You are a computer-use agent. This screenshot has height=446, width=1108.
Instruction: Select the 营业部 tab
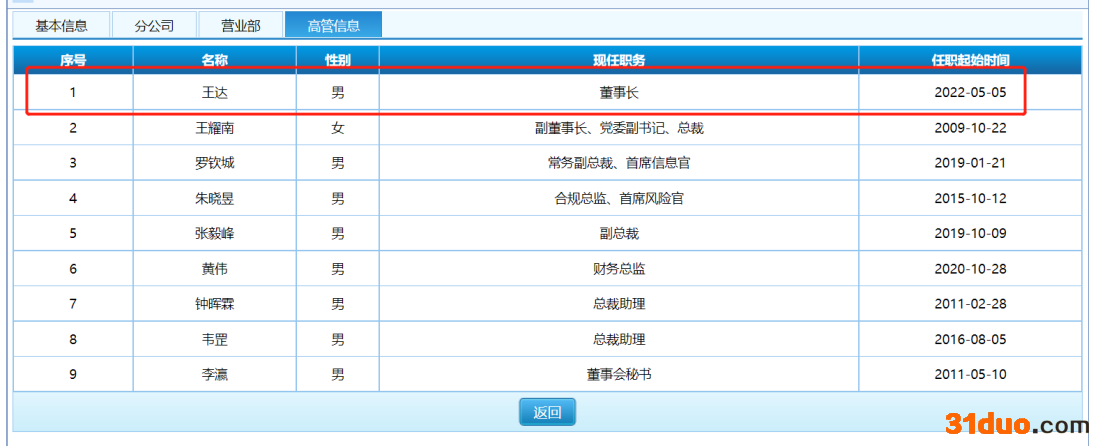pyautogui.click(x=240, y=26)
